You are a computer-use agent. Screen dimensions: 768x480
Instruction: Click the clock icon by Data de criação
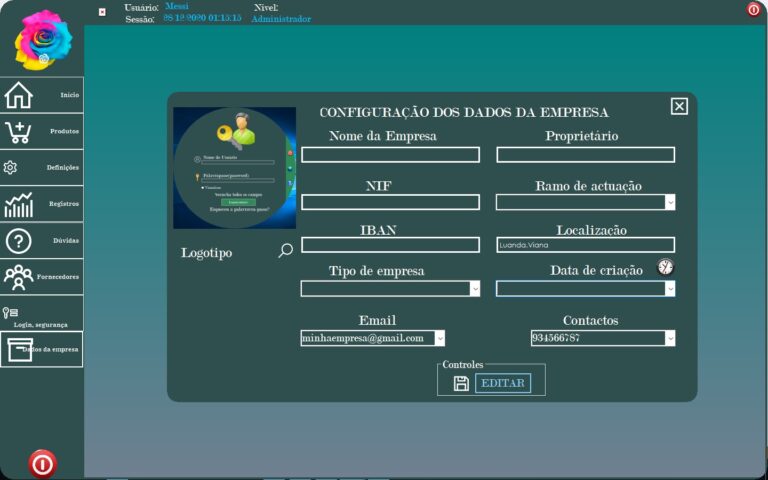665,267
